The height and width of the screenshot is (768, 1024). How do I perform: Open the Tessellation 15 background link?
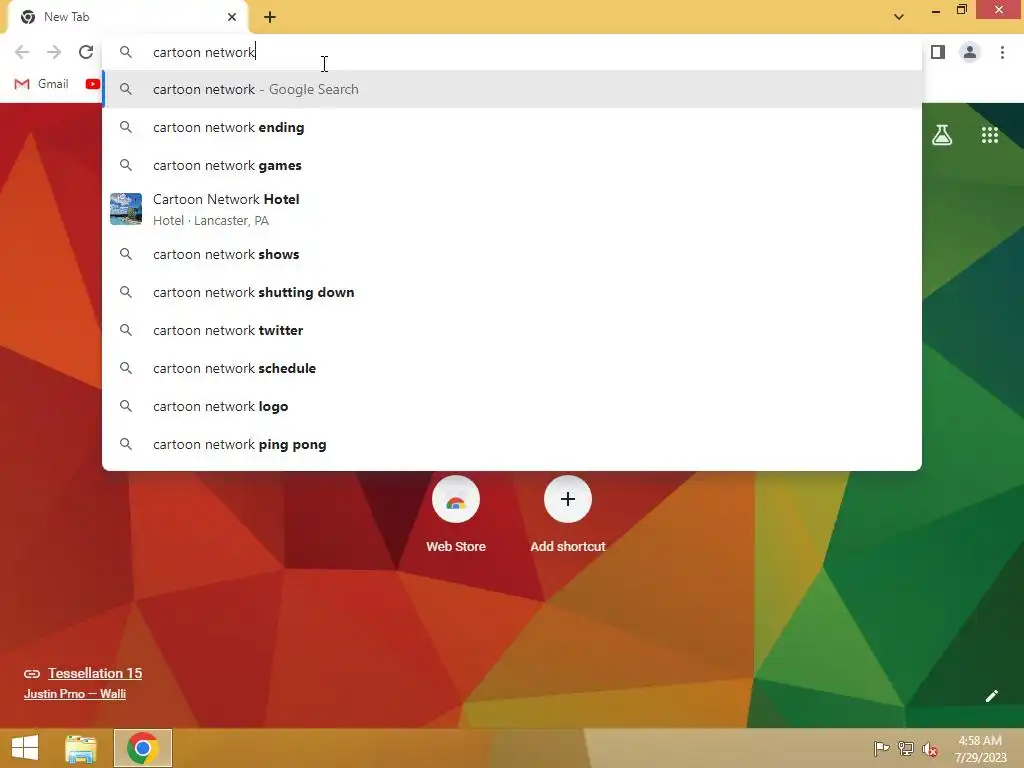tap(95, 673)
